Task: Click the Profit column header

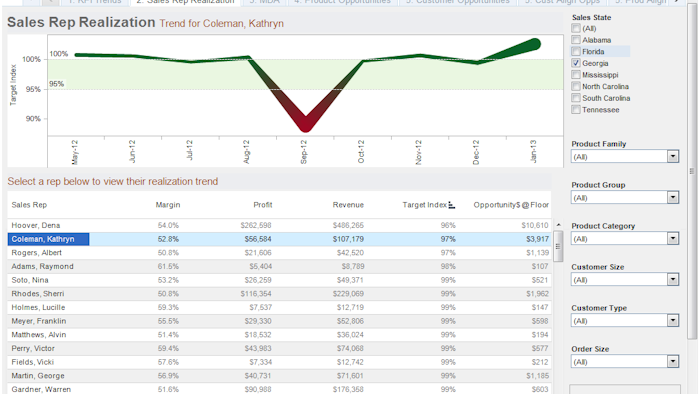Action: [x=262, y=205]
